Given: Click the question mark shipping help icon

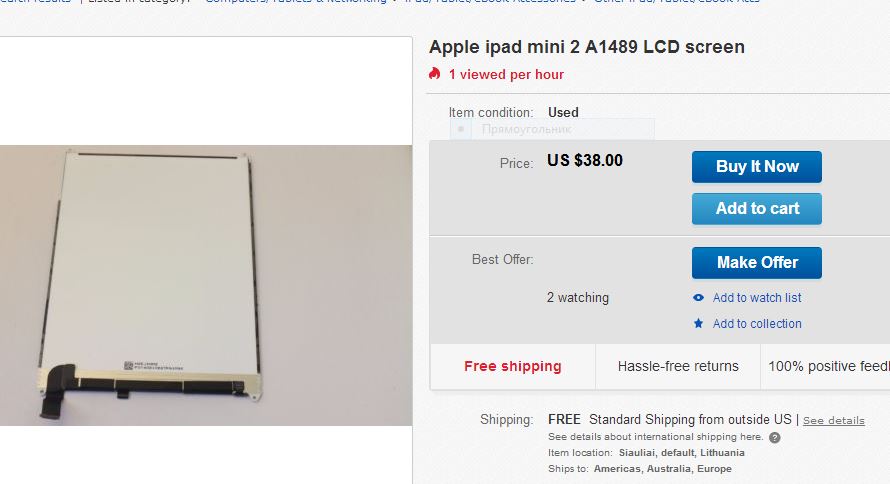Looking at the screenshot, I should click(x=774, y=437).
